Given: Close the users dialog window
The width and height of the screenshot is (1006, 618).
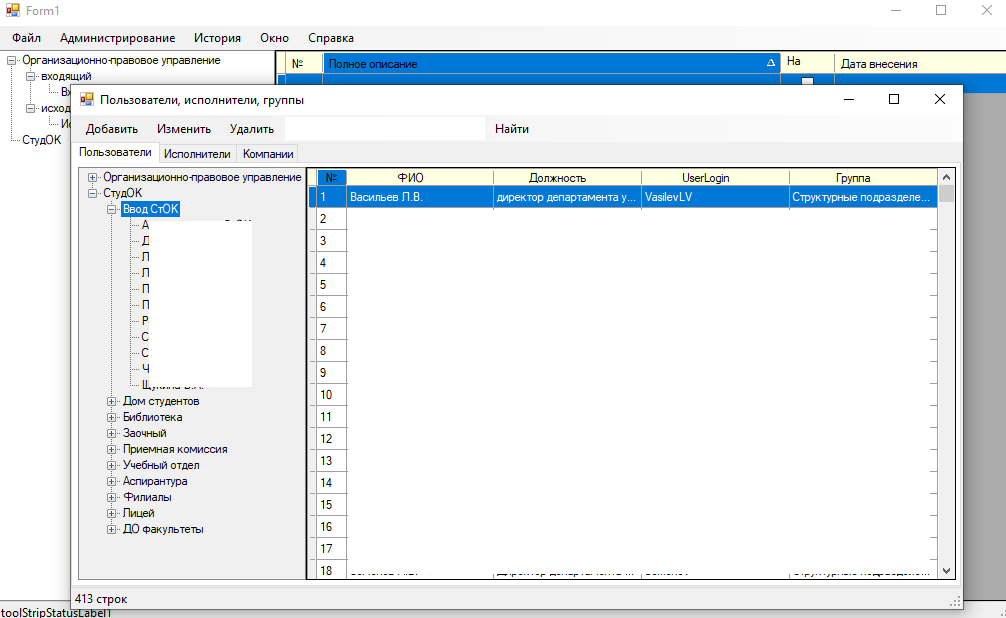Looking at the screenshot, I should click(x=939, y=99).
